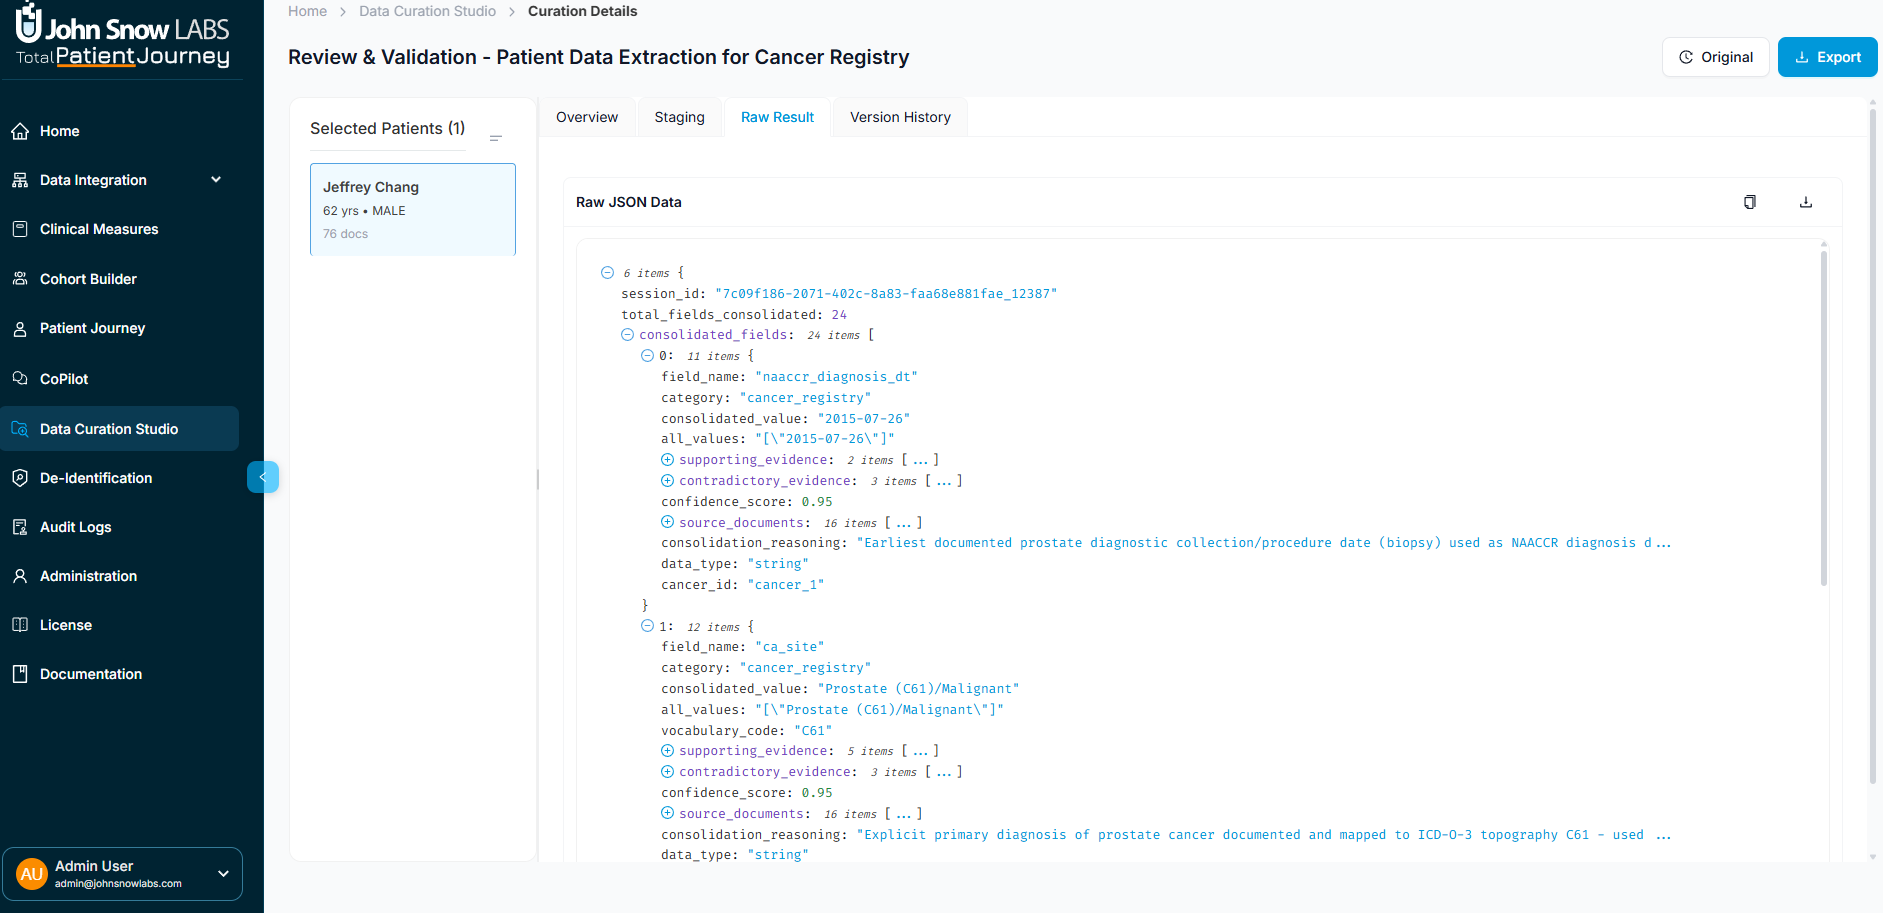Click the Export button
Viewport: 1883px width, 913px height.
(x=1827, y=57)
